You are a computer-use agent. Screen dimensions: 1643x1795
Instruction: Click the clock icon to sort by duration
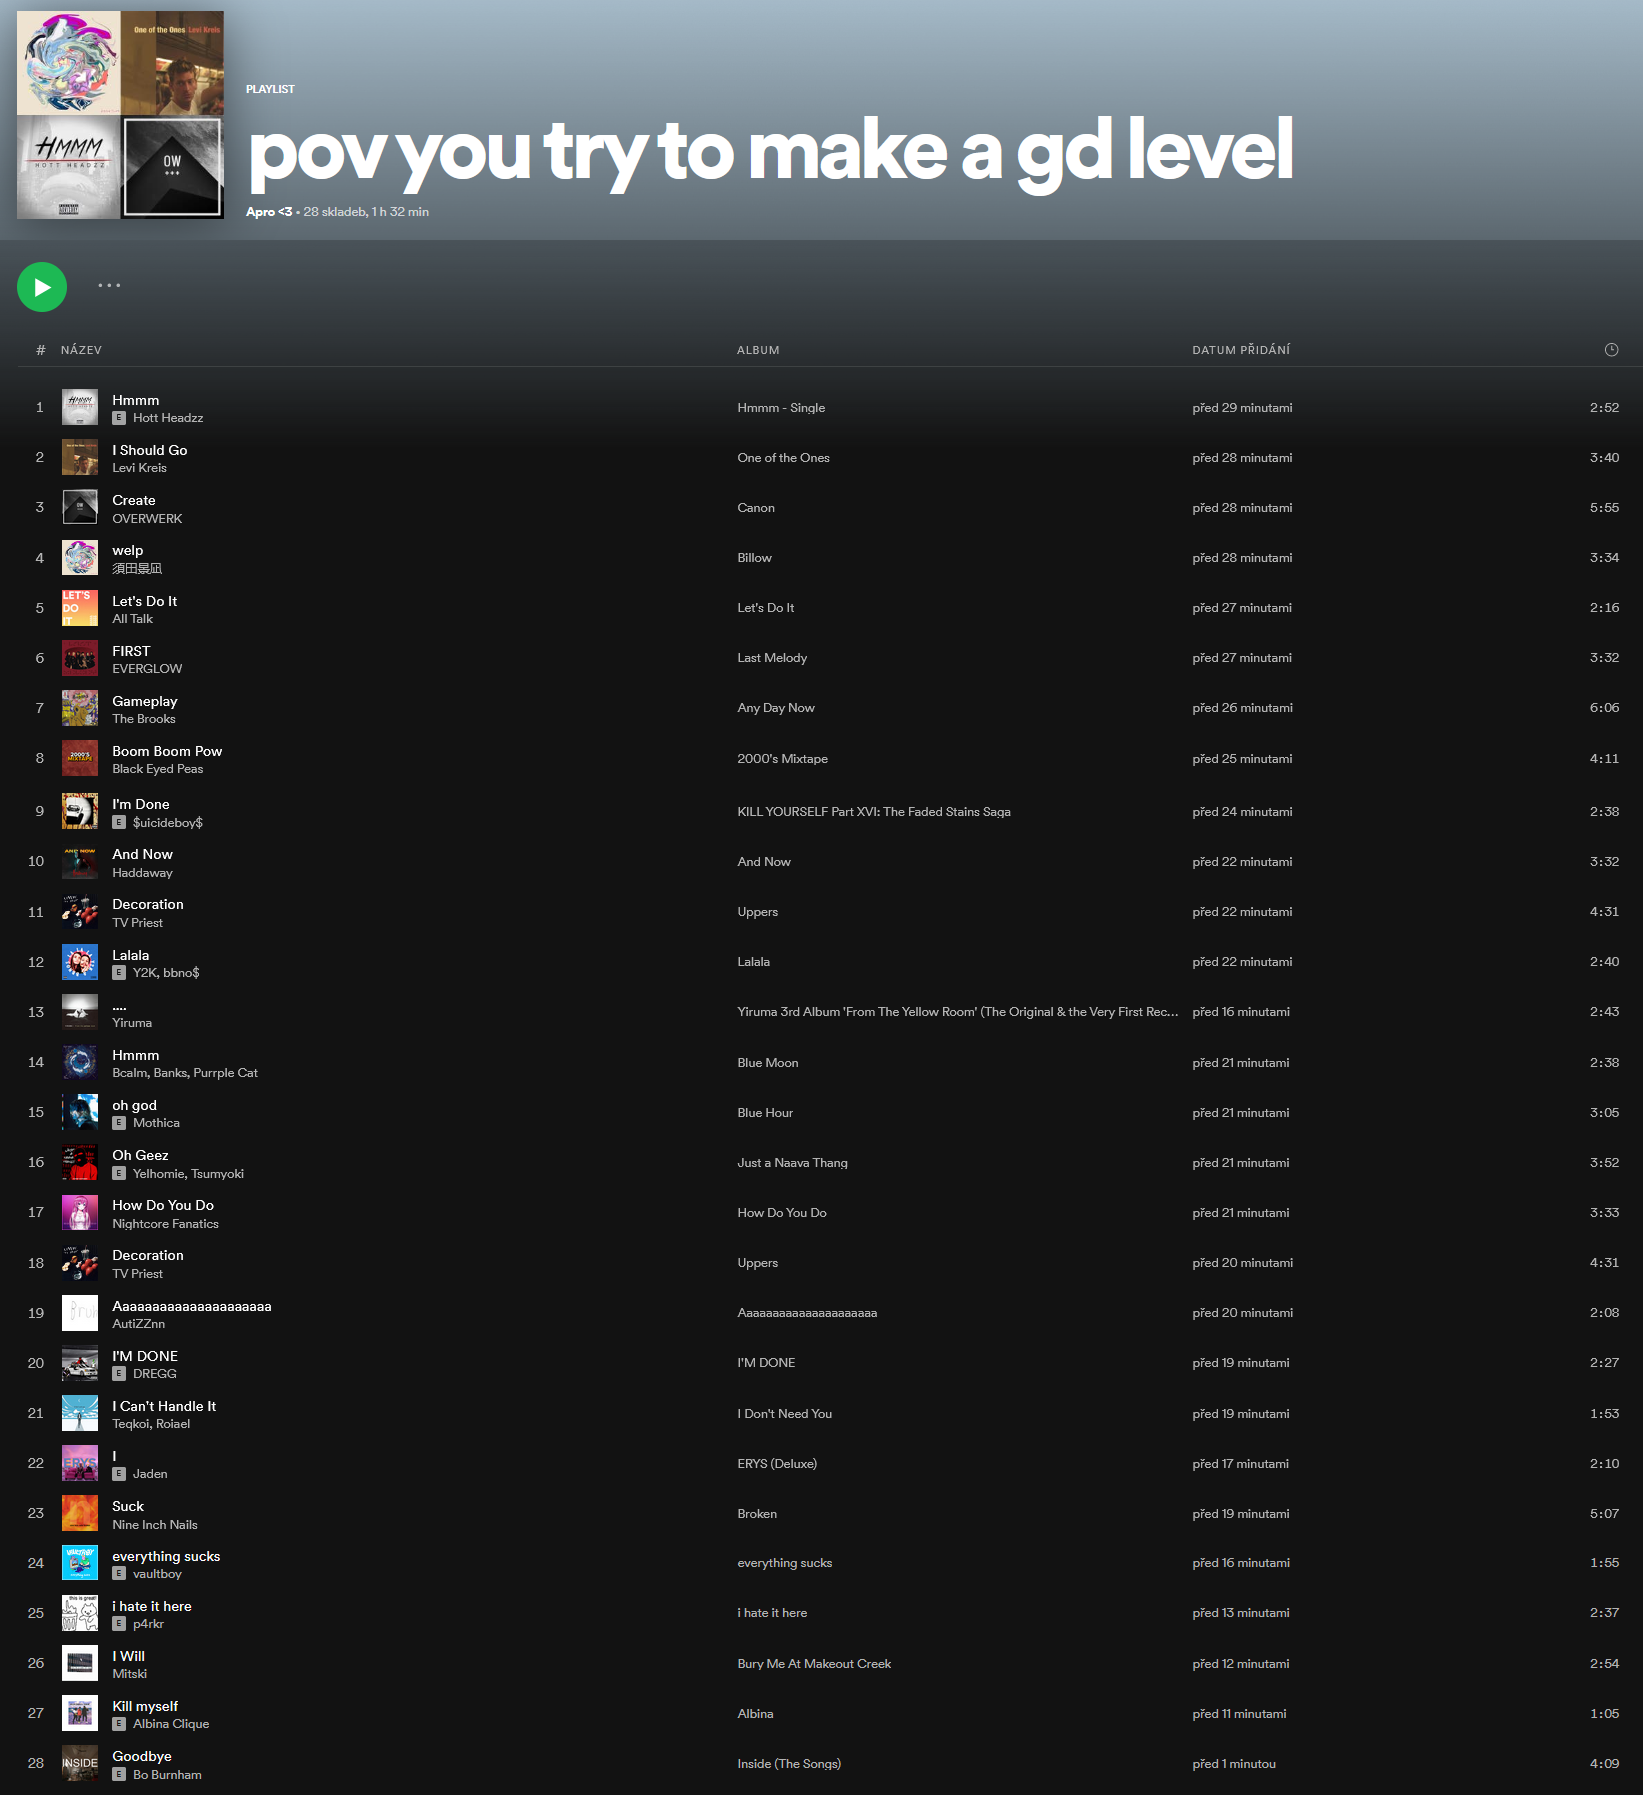(1611, 350)
